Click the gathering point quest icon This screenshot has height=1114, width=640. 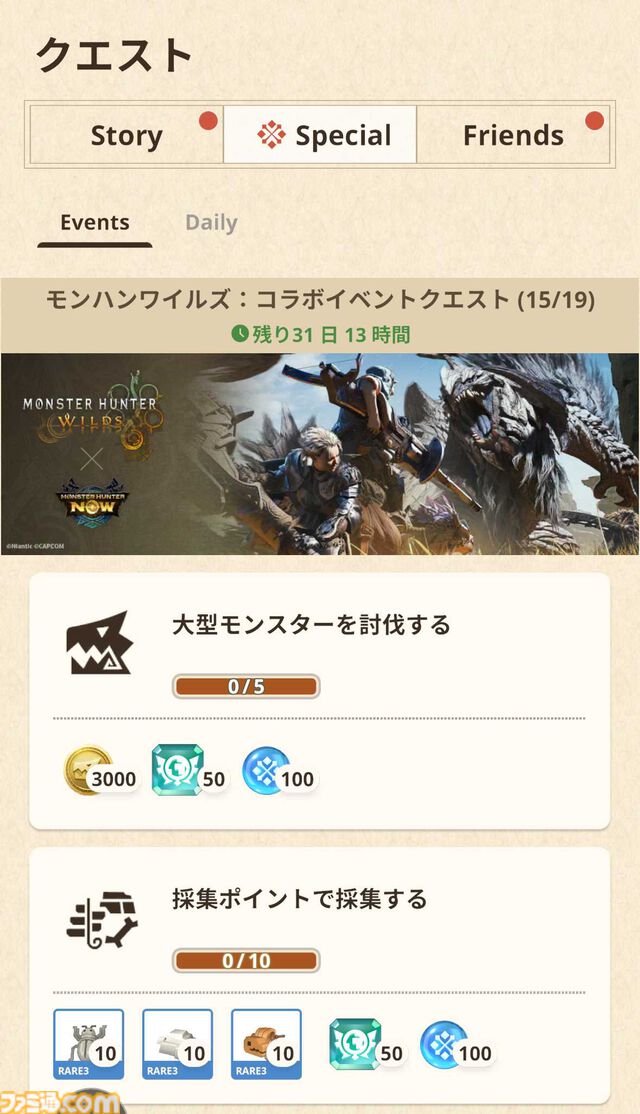point(102,919)
